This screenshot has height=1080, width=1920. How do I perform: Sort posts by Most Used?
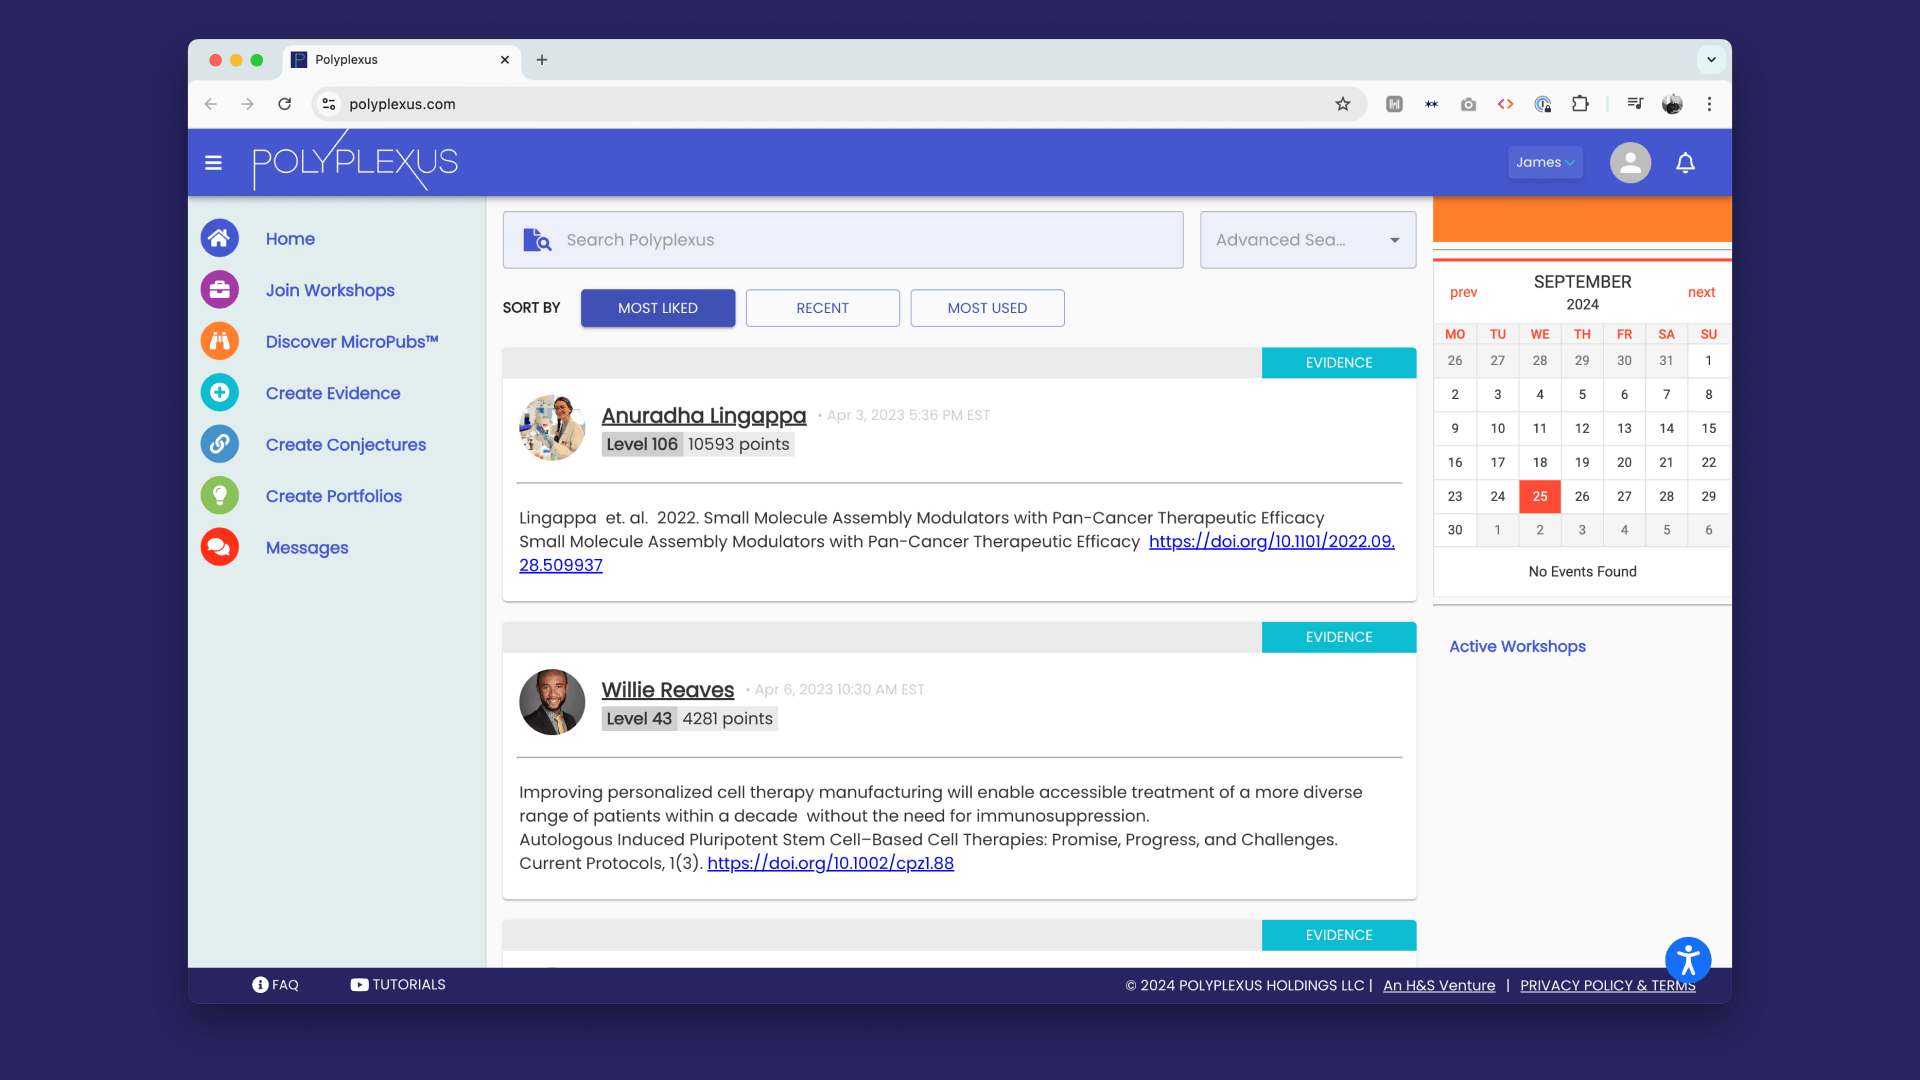tap(987, 308)
